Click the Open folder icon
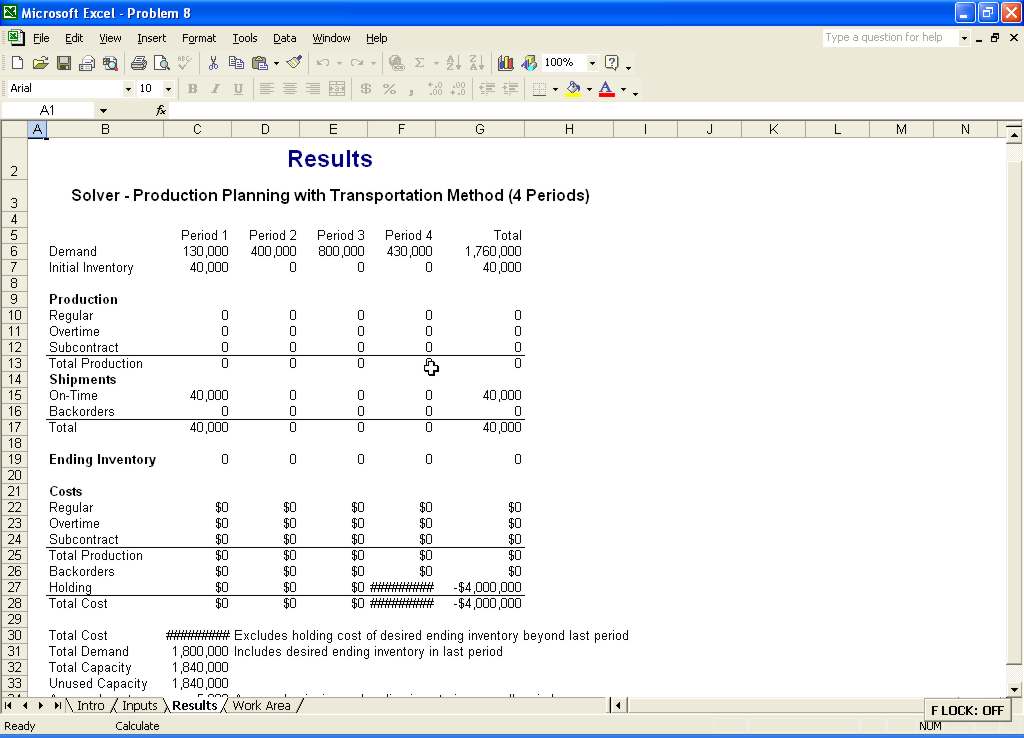 point(40,63)
